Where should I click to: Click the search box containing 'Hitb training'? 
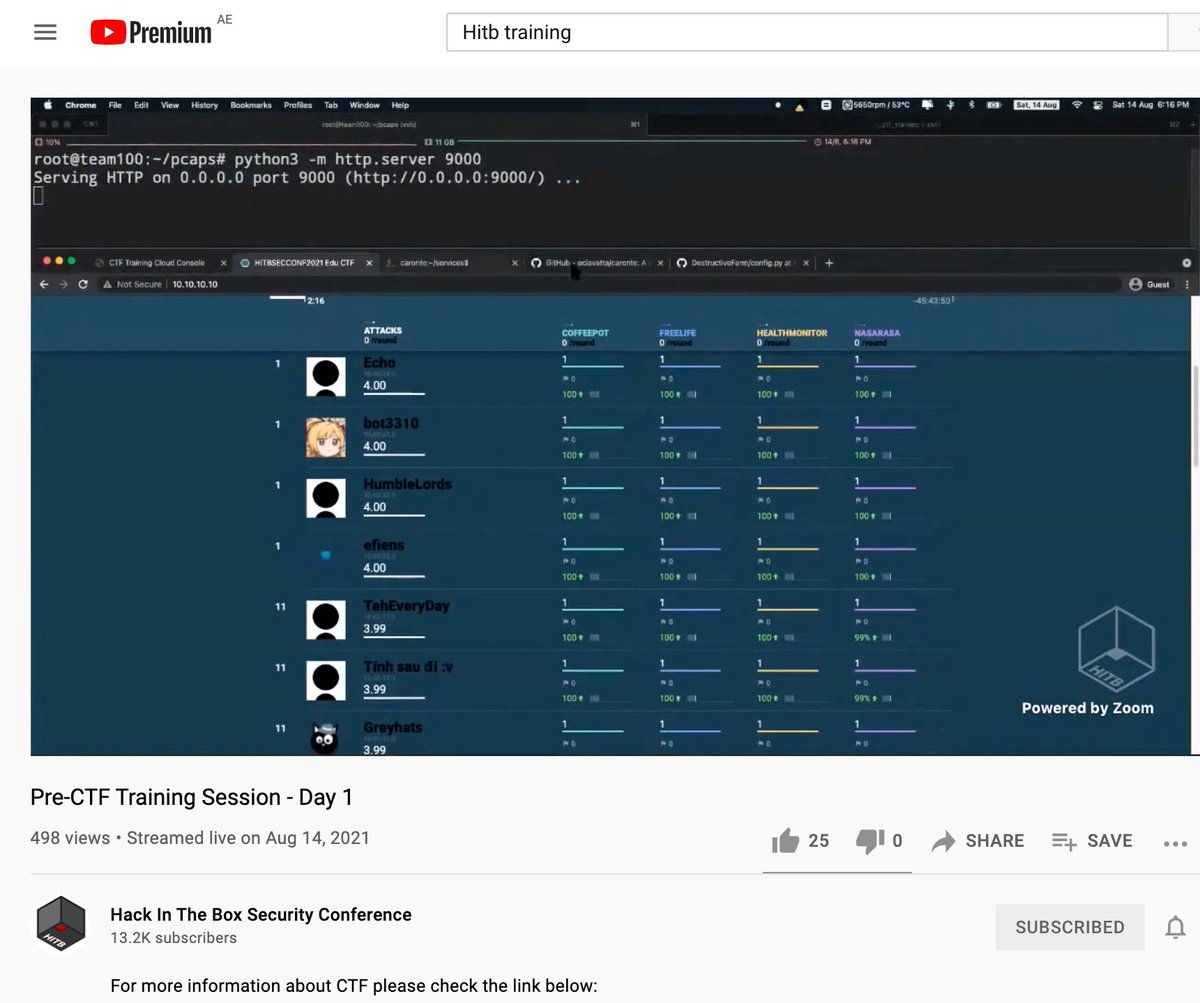pos(806,32)
